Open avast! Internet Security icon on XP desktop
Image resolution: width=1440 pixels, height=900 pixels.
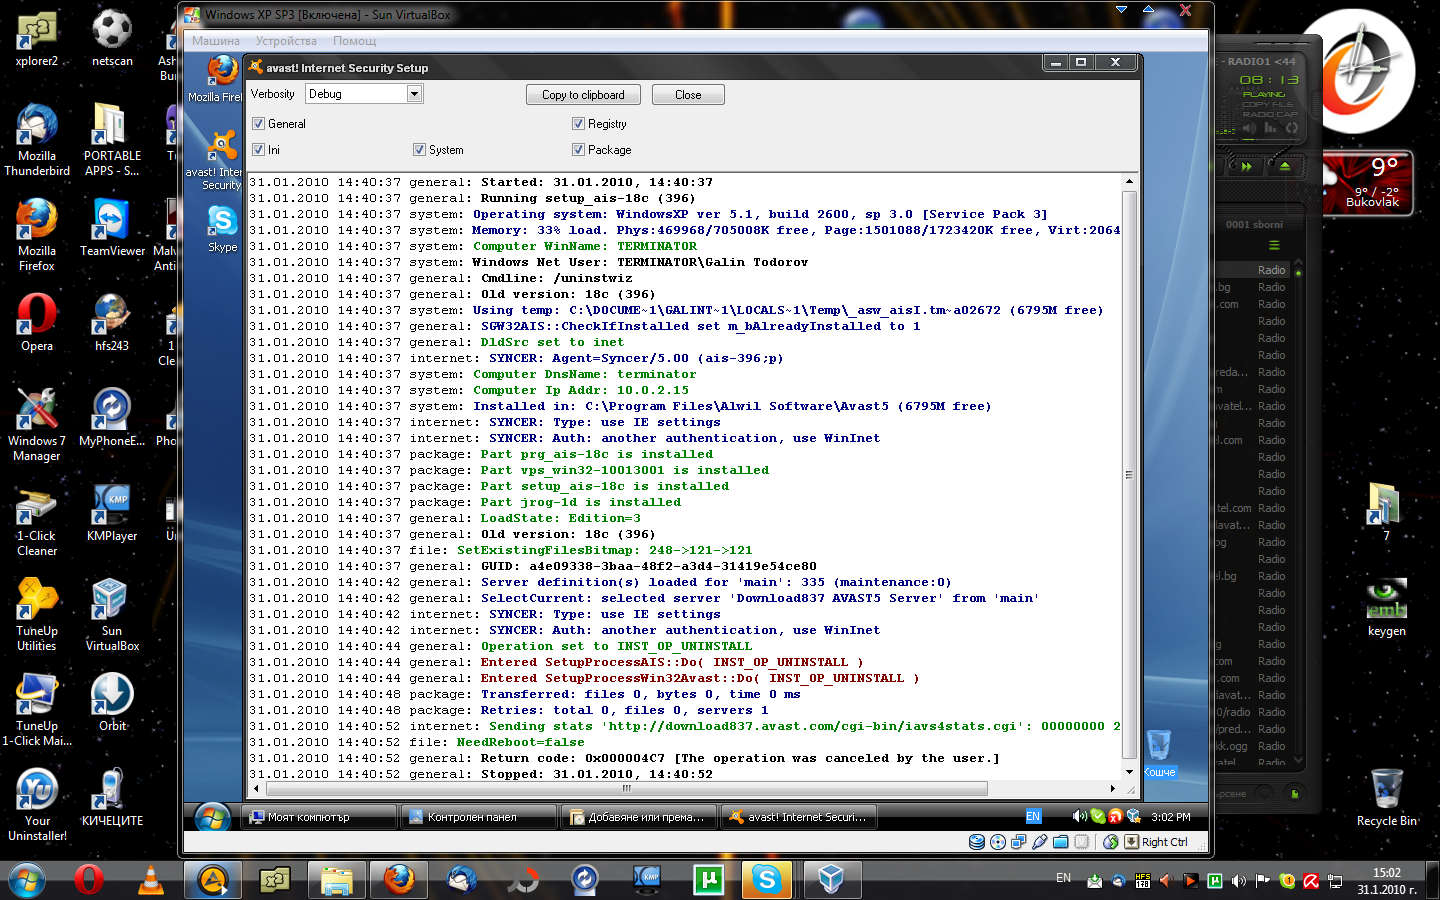pyautogui.click(x=216, y=160)
